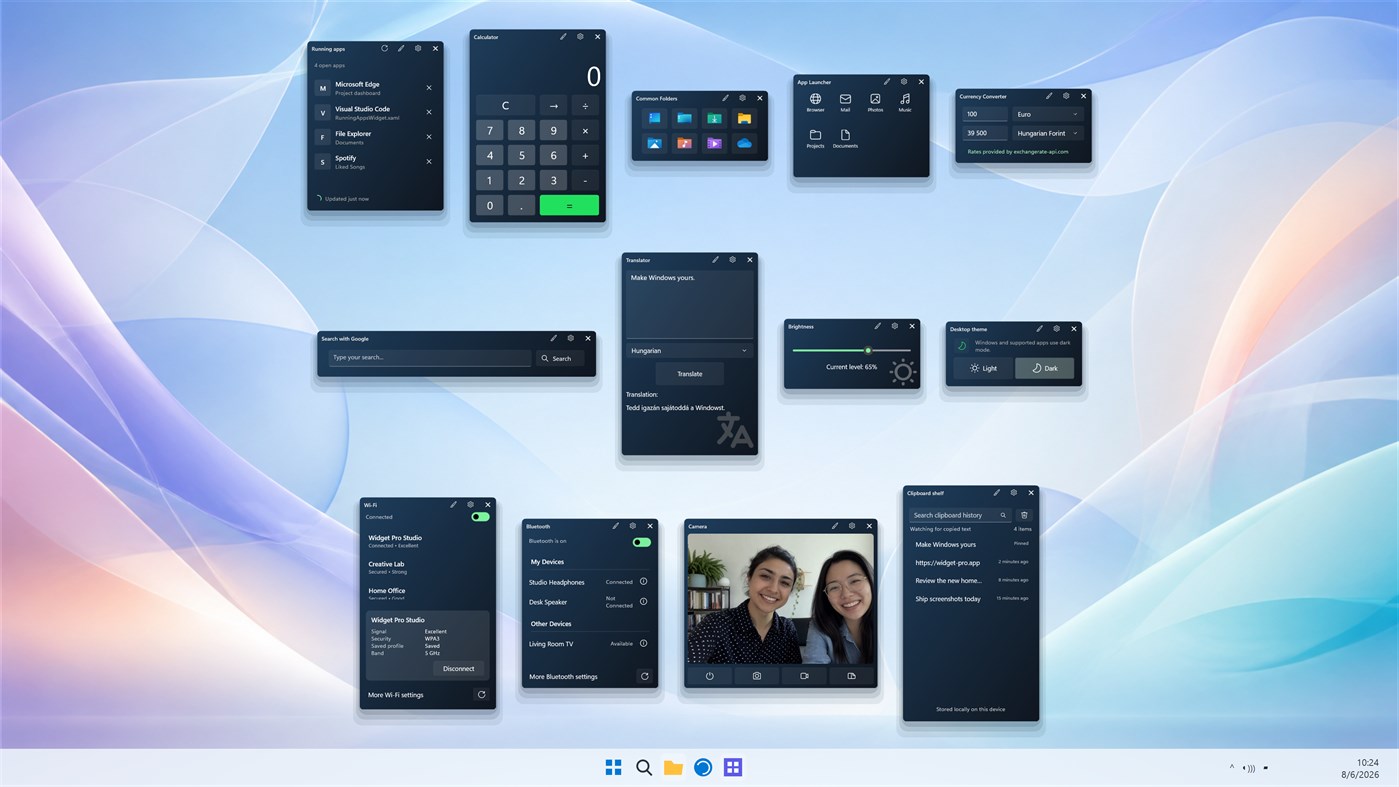
Task: Open the Hungarian language dropdown in Translator
Action: (689, 351)
